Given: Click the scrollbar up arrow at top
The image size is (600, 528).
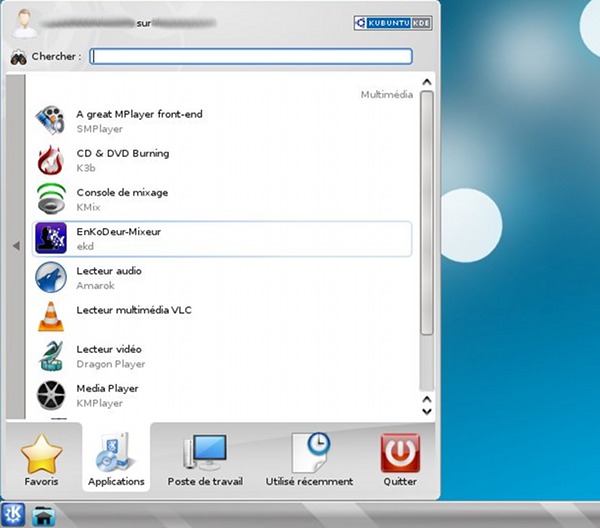Looking at the screenshot, I should click(427, 82).
